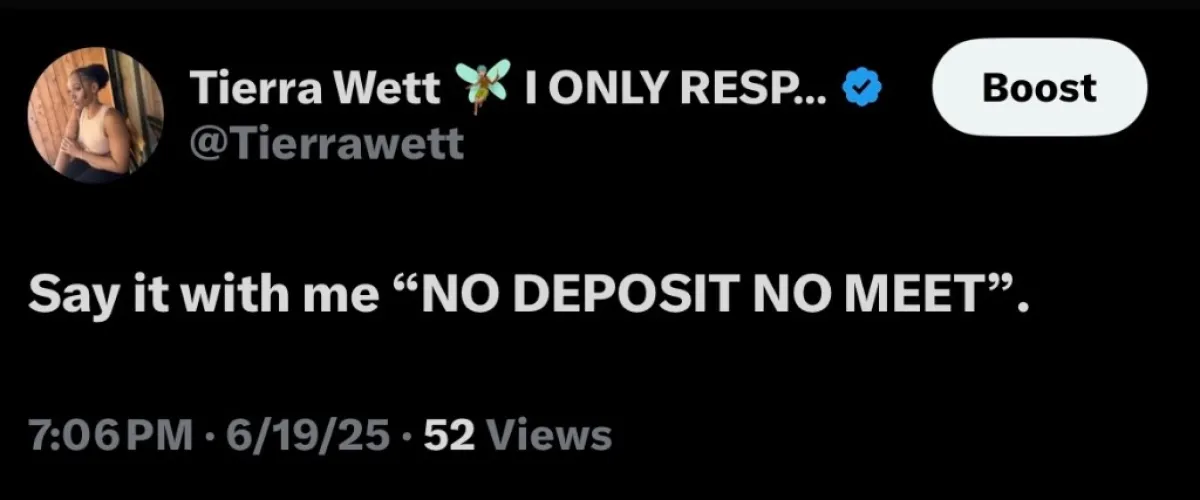Viewport: 1200px width, 500px height.
Task: Click the display name Tierra Wett
Action: click(316, 88)
